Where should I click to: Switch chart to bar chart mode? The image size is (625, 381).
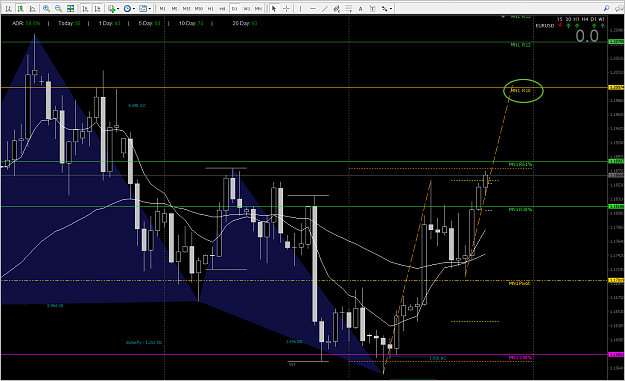8,8
